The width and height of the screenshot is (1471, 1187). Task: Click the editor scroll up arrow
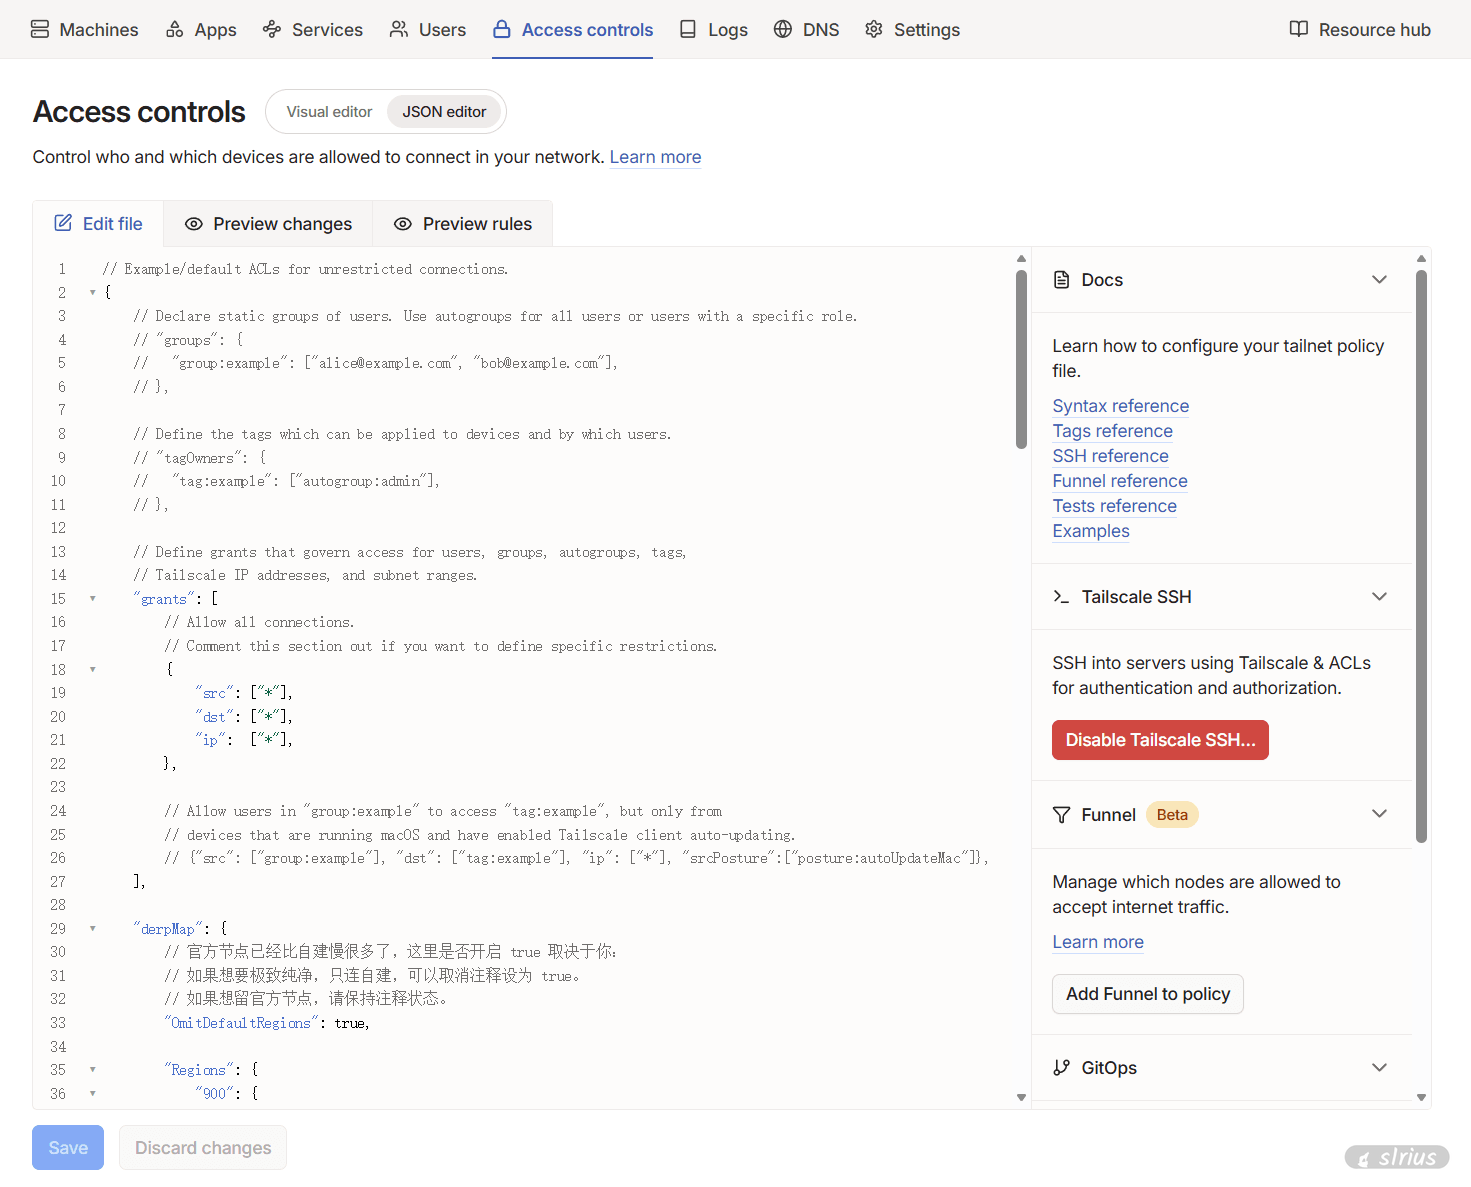tap(1021, 259)
